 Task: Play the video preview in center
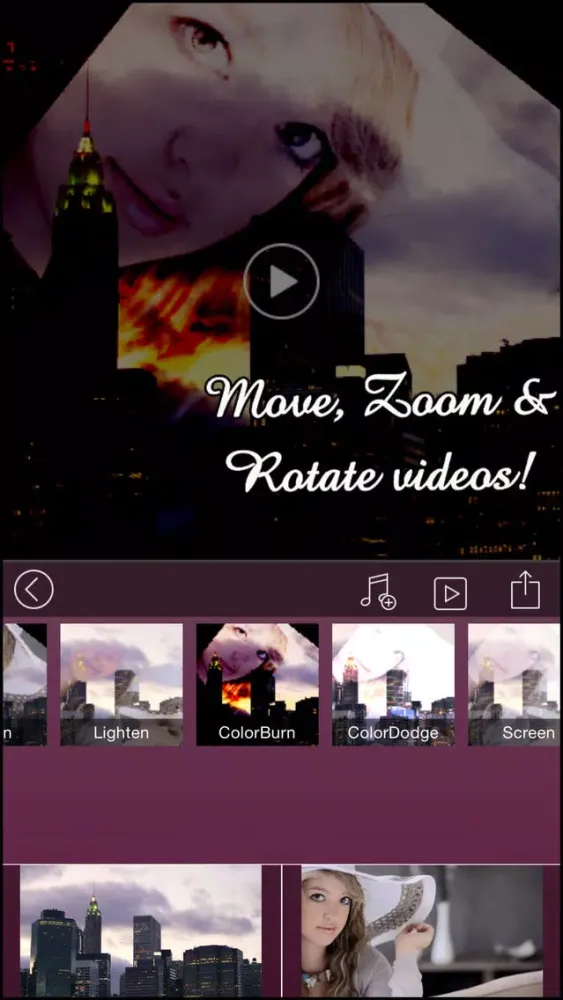click(281, 281)
